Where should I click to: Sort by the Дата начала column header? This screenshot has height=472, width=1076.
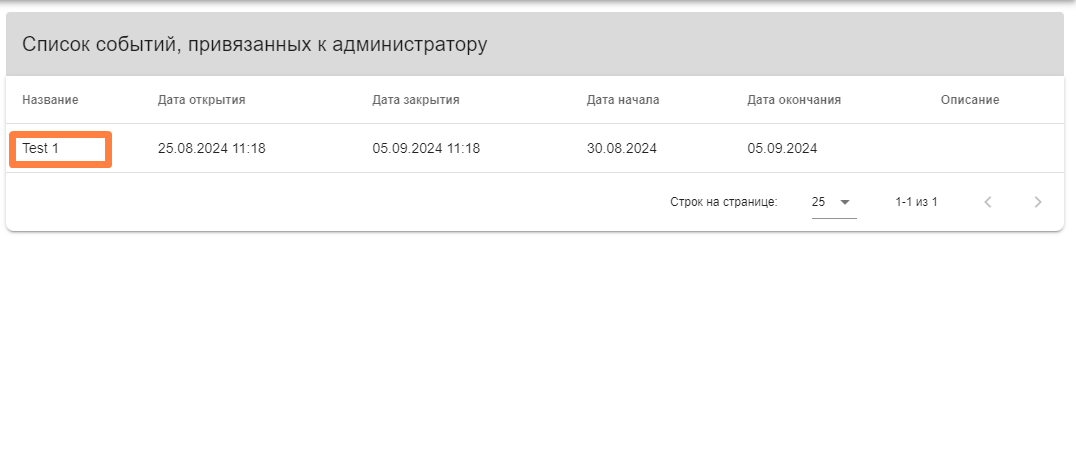623,100
